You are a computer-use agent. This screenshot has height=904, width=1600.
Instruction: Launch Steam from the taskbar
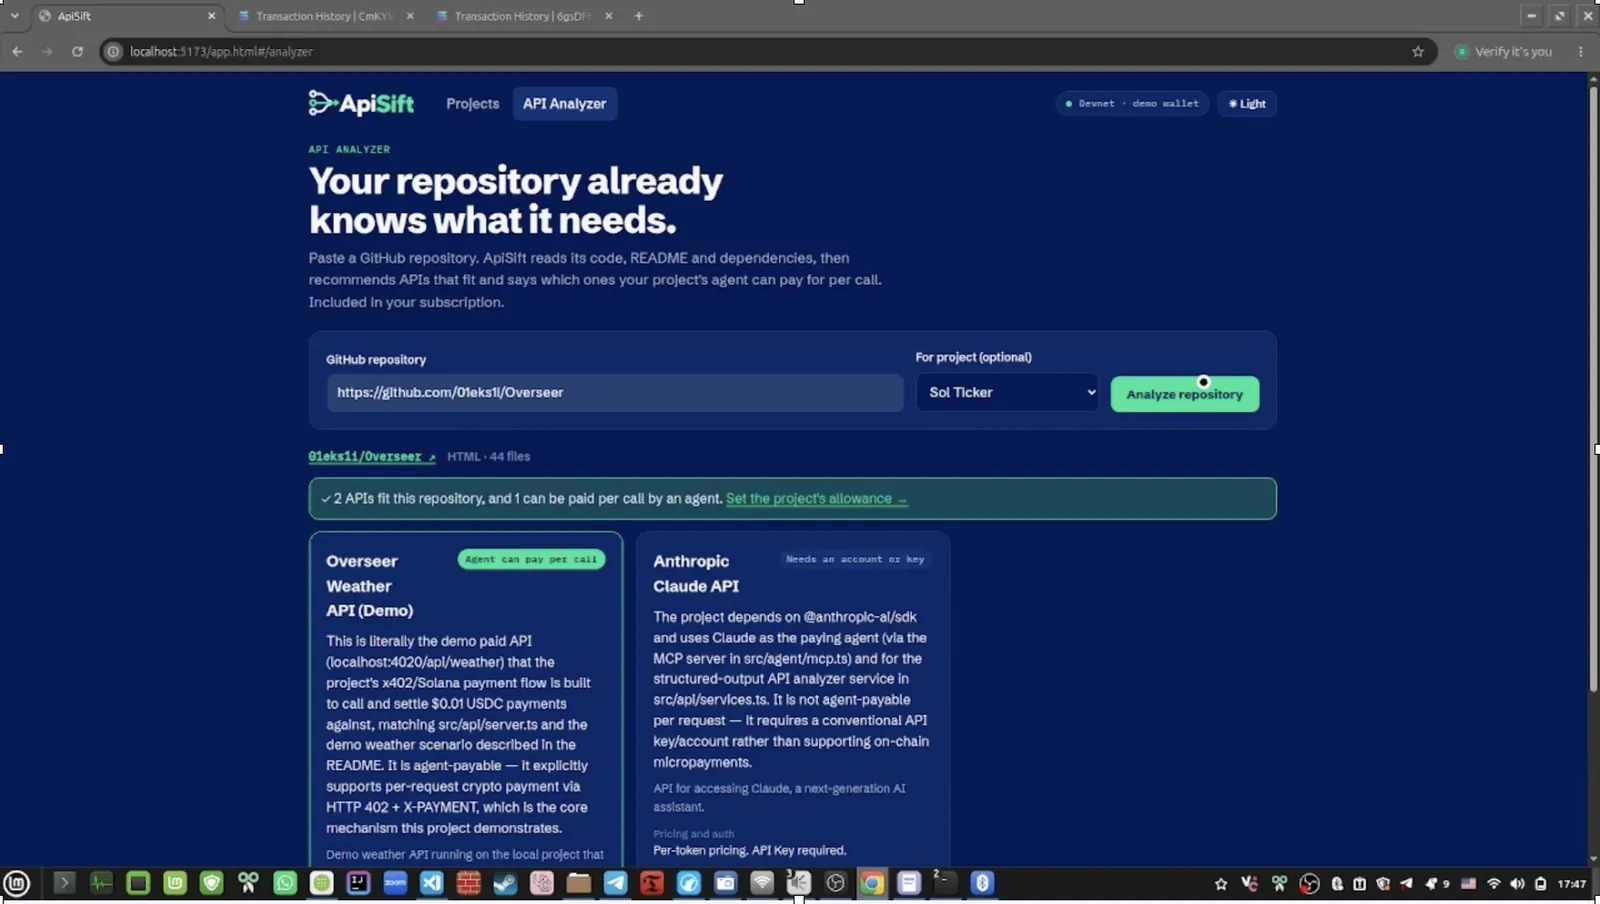(x=505, y=883)
